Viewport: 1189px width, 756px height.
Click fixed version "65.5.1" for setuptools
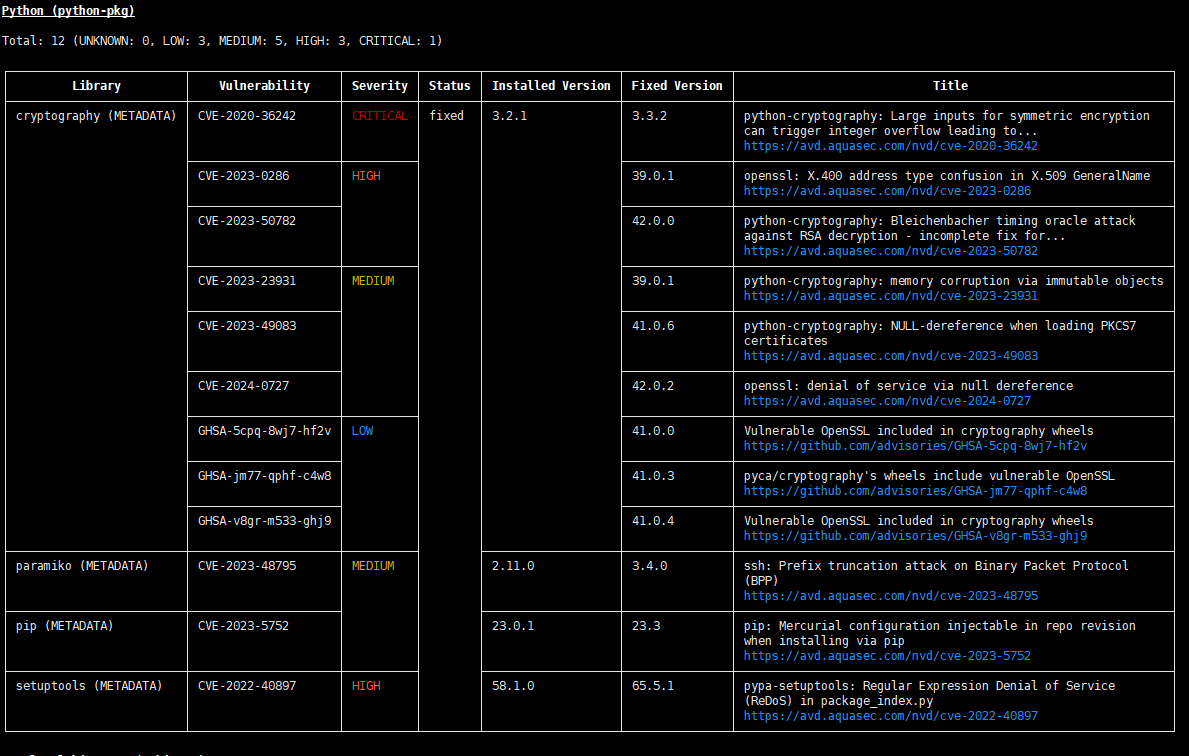(653, 685)
